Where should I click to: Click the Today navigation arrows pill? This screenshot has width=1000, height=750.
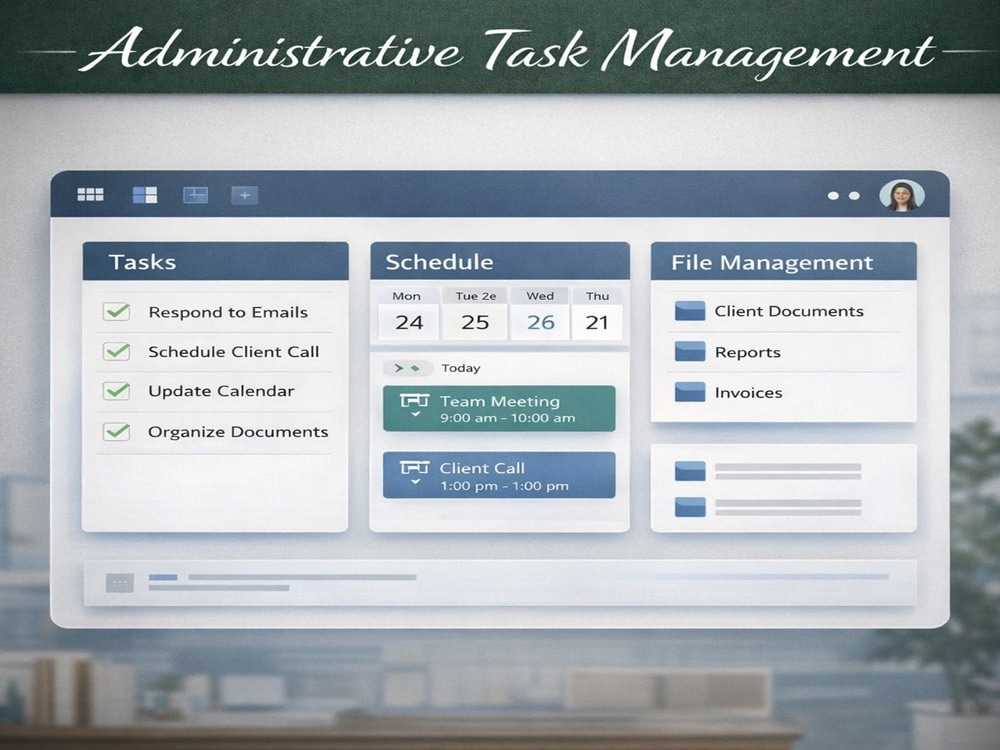(x=408, y=368)
